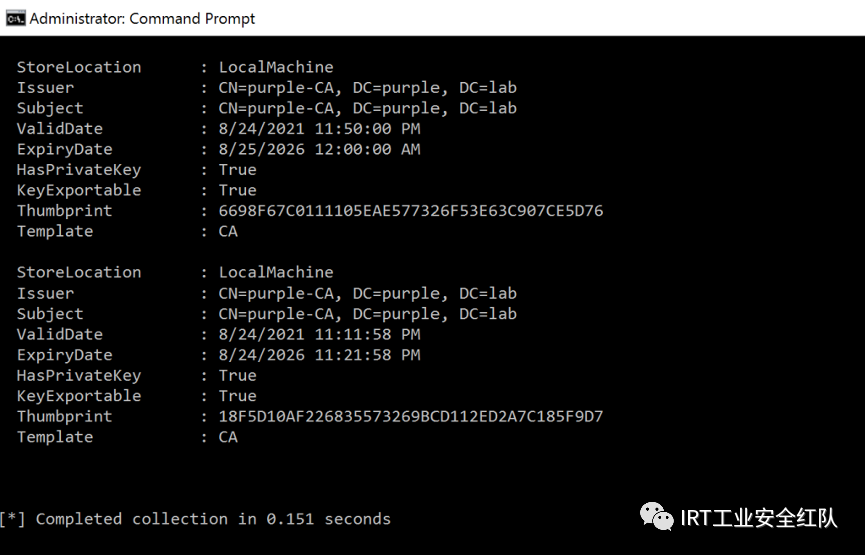Click the ExpiryDate 8/24/2026 11:21:58 PM value

pyautogui.click(x=319, y=355)
